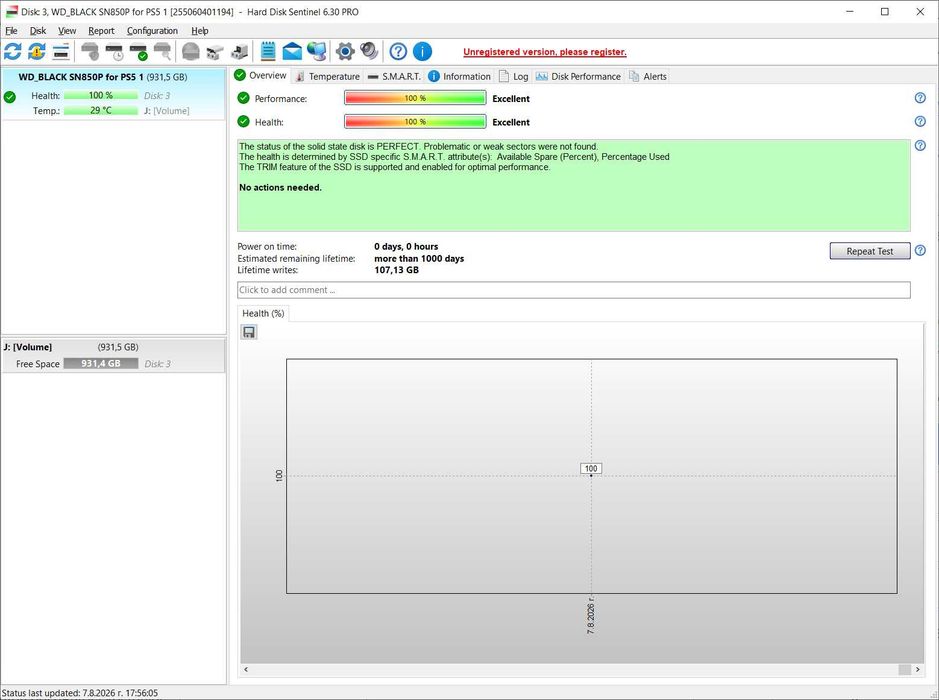Viewport: 939px width, 700px height.
Task: Switch to the Temperature tab
Action: (328, 77)
